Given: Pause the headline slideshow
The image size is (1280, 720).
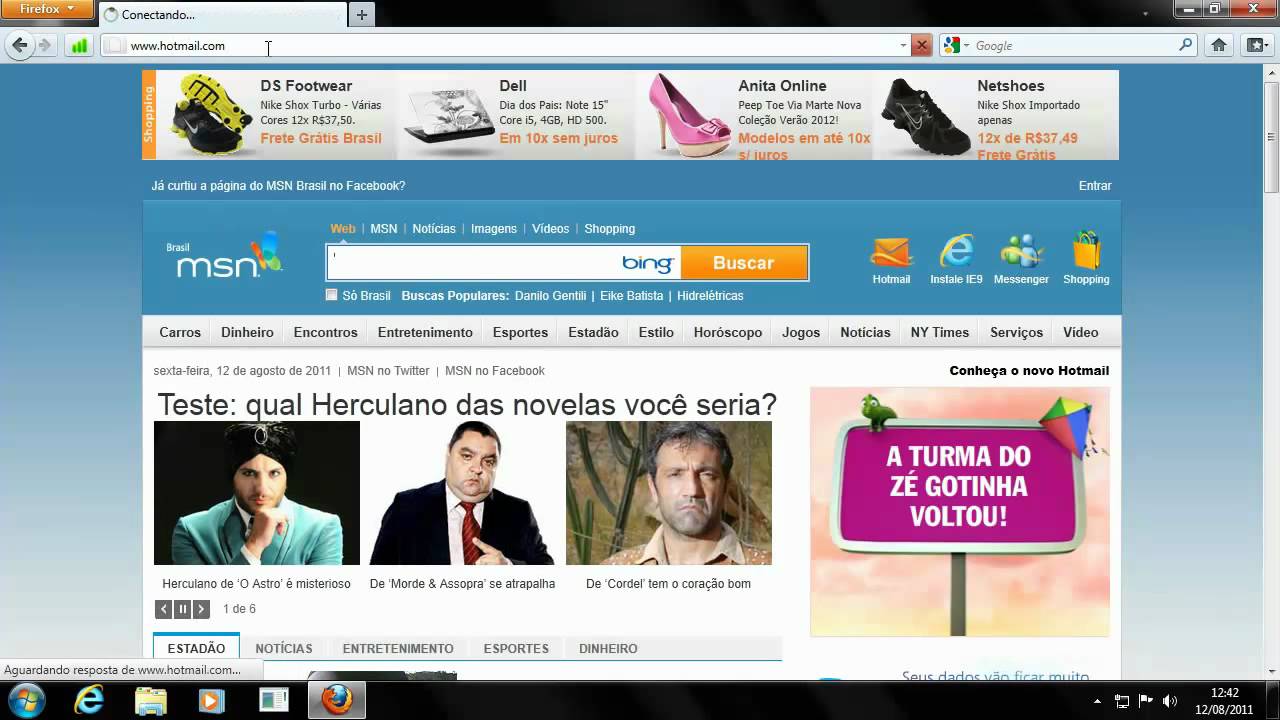Looking at the screenshot, I should coord(183,609).
